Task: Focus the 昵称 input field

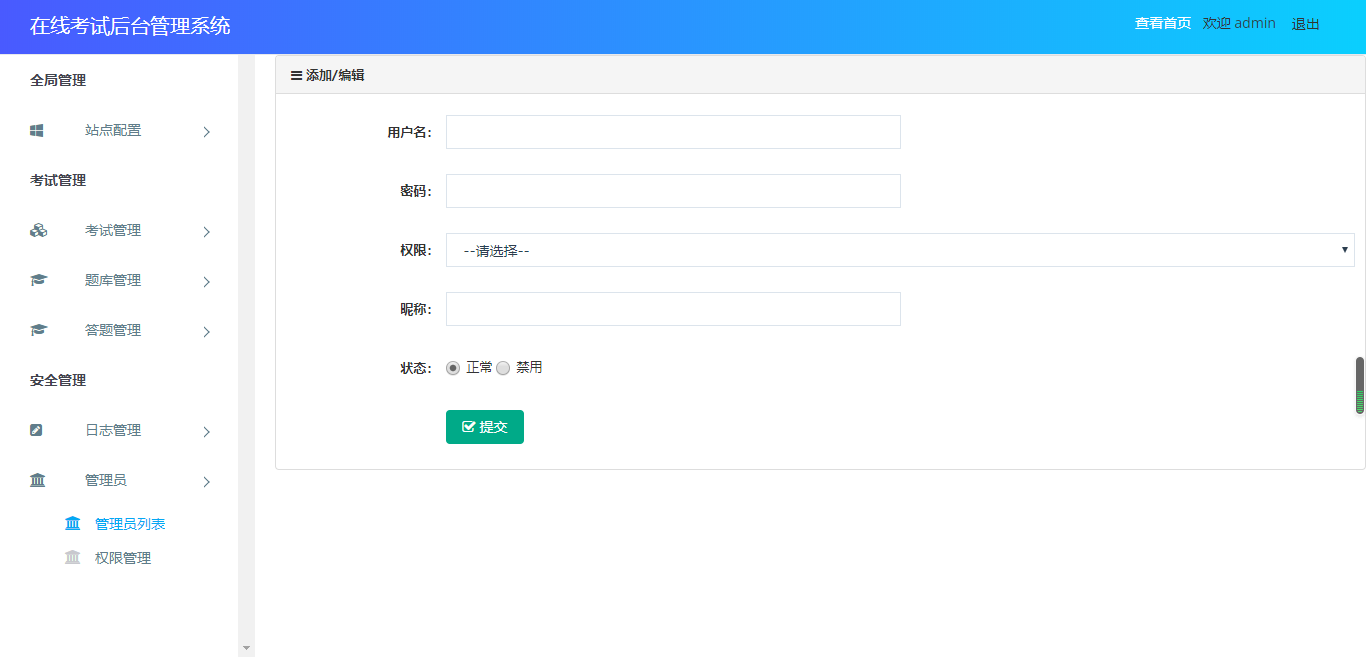Action: click(x=673, y=309)
